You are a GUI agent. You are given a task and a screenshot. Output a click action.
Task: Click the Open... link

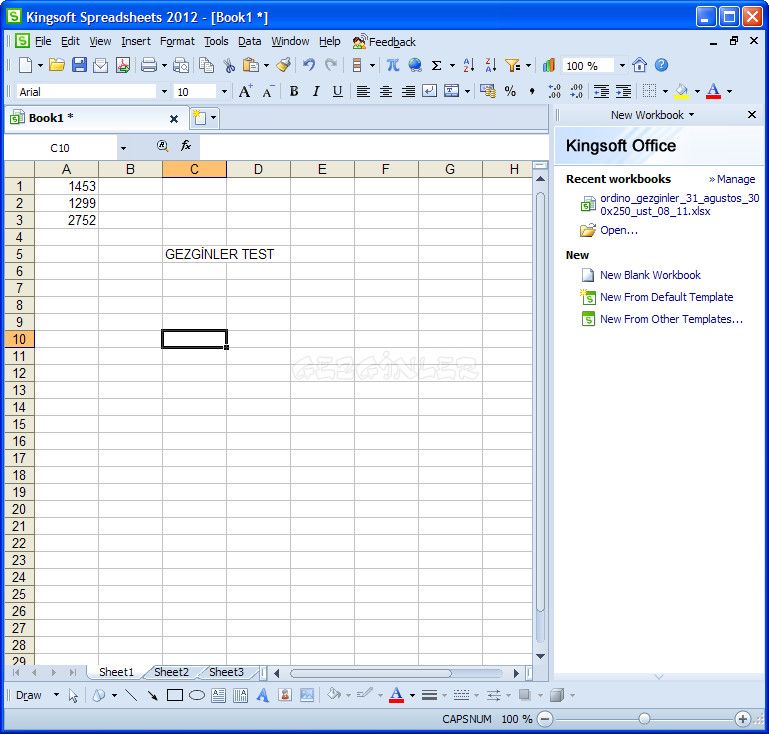[x=619, y=230]
